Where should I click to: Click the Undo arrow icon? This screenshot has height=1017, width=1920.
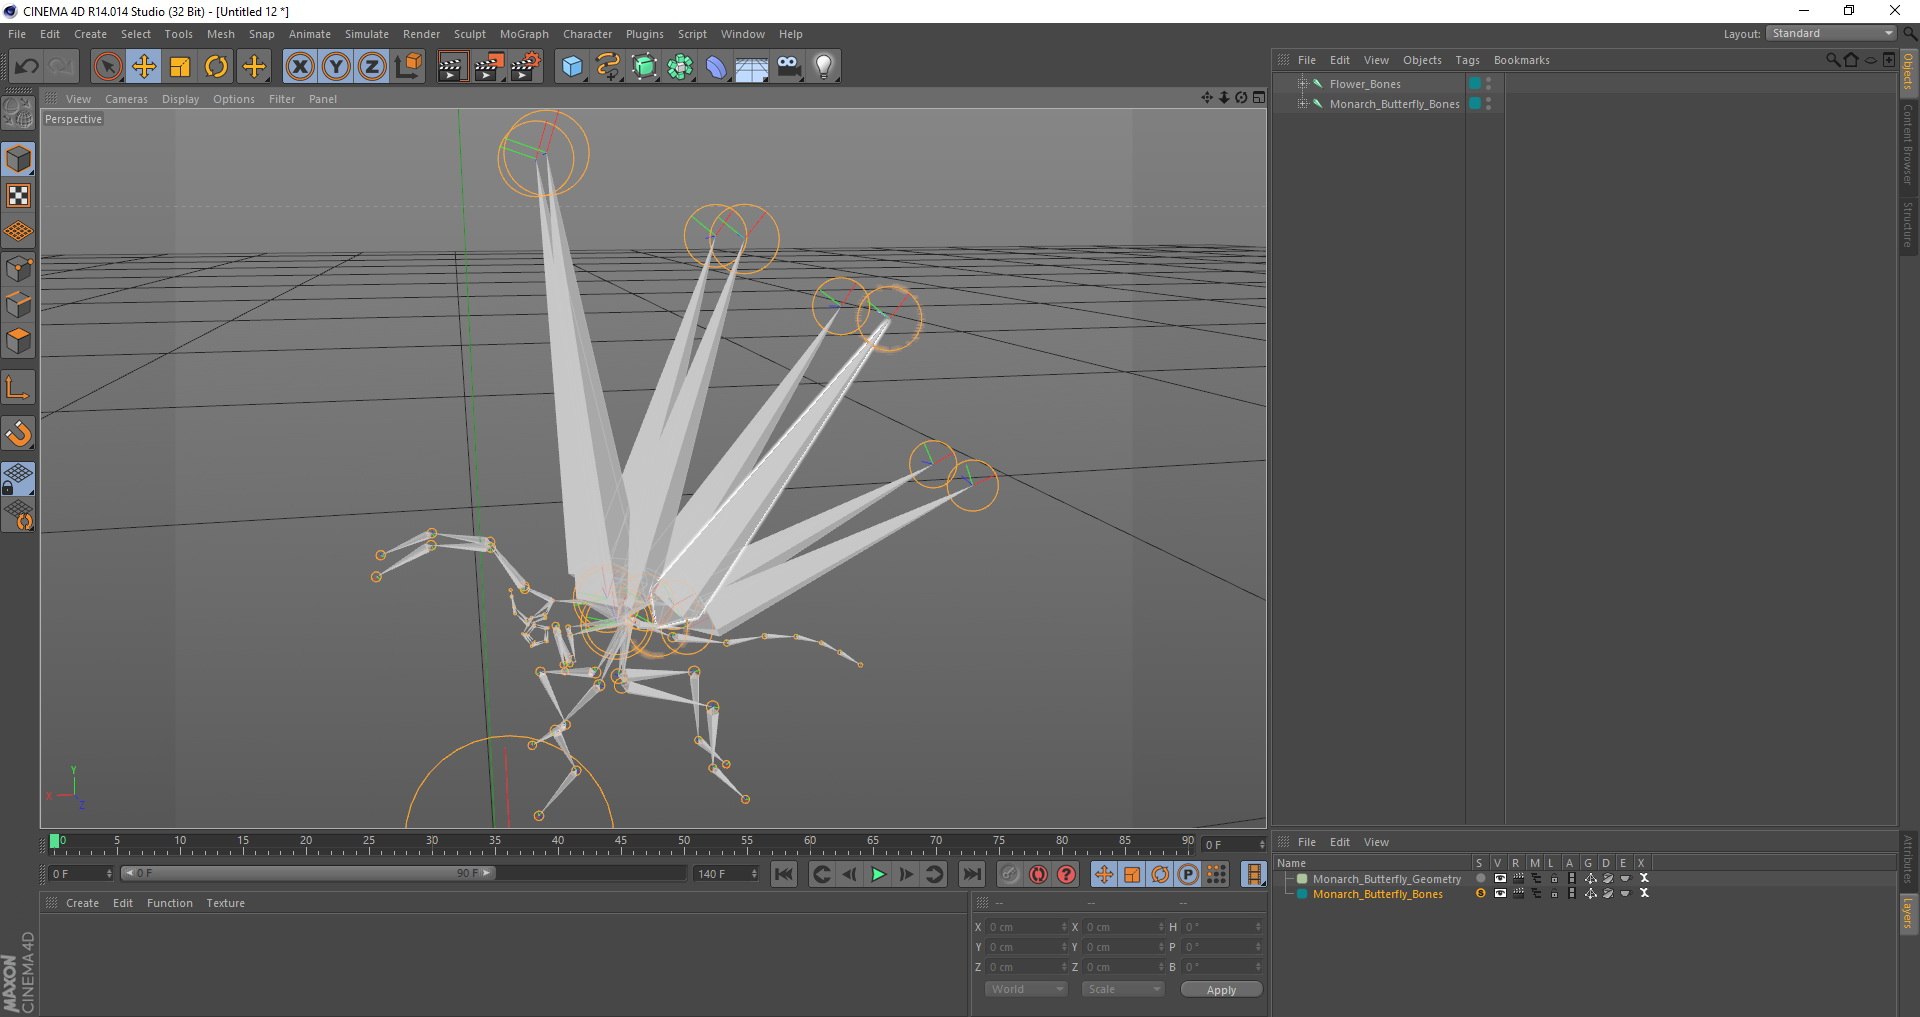[26, 67]
